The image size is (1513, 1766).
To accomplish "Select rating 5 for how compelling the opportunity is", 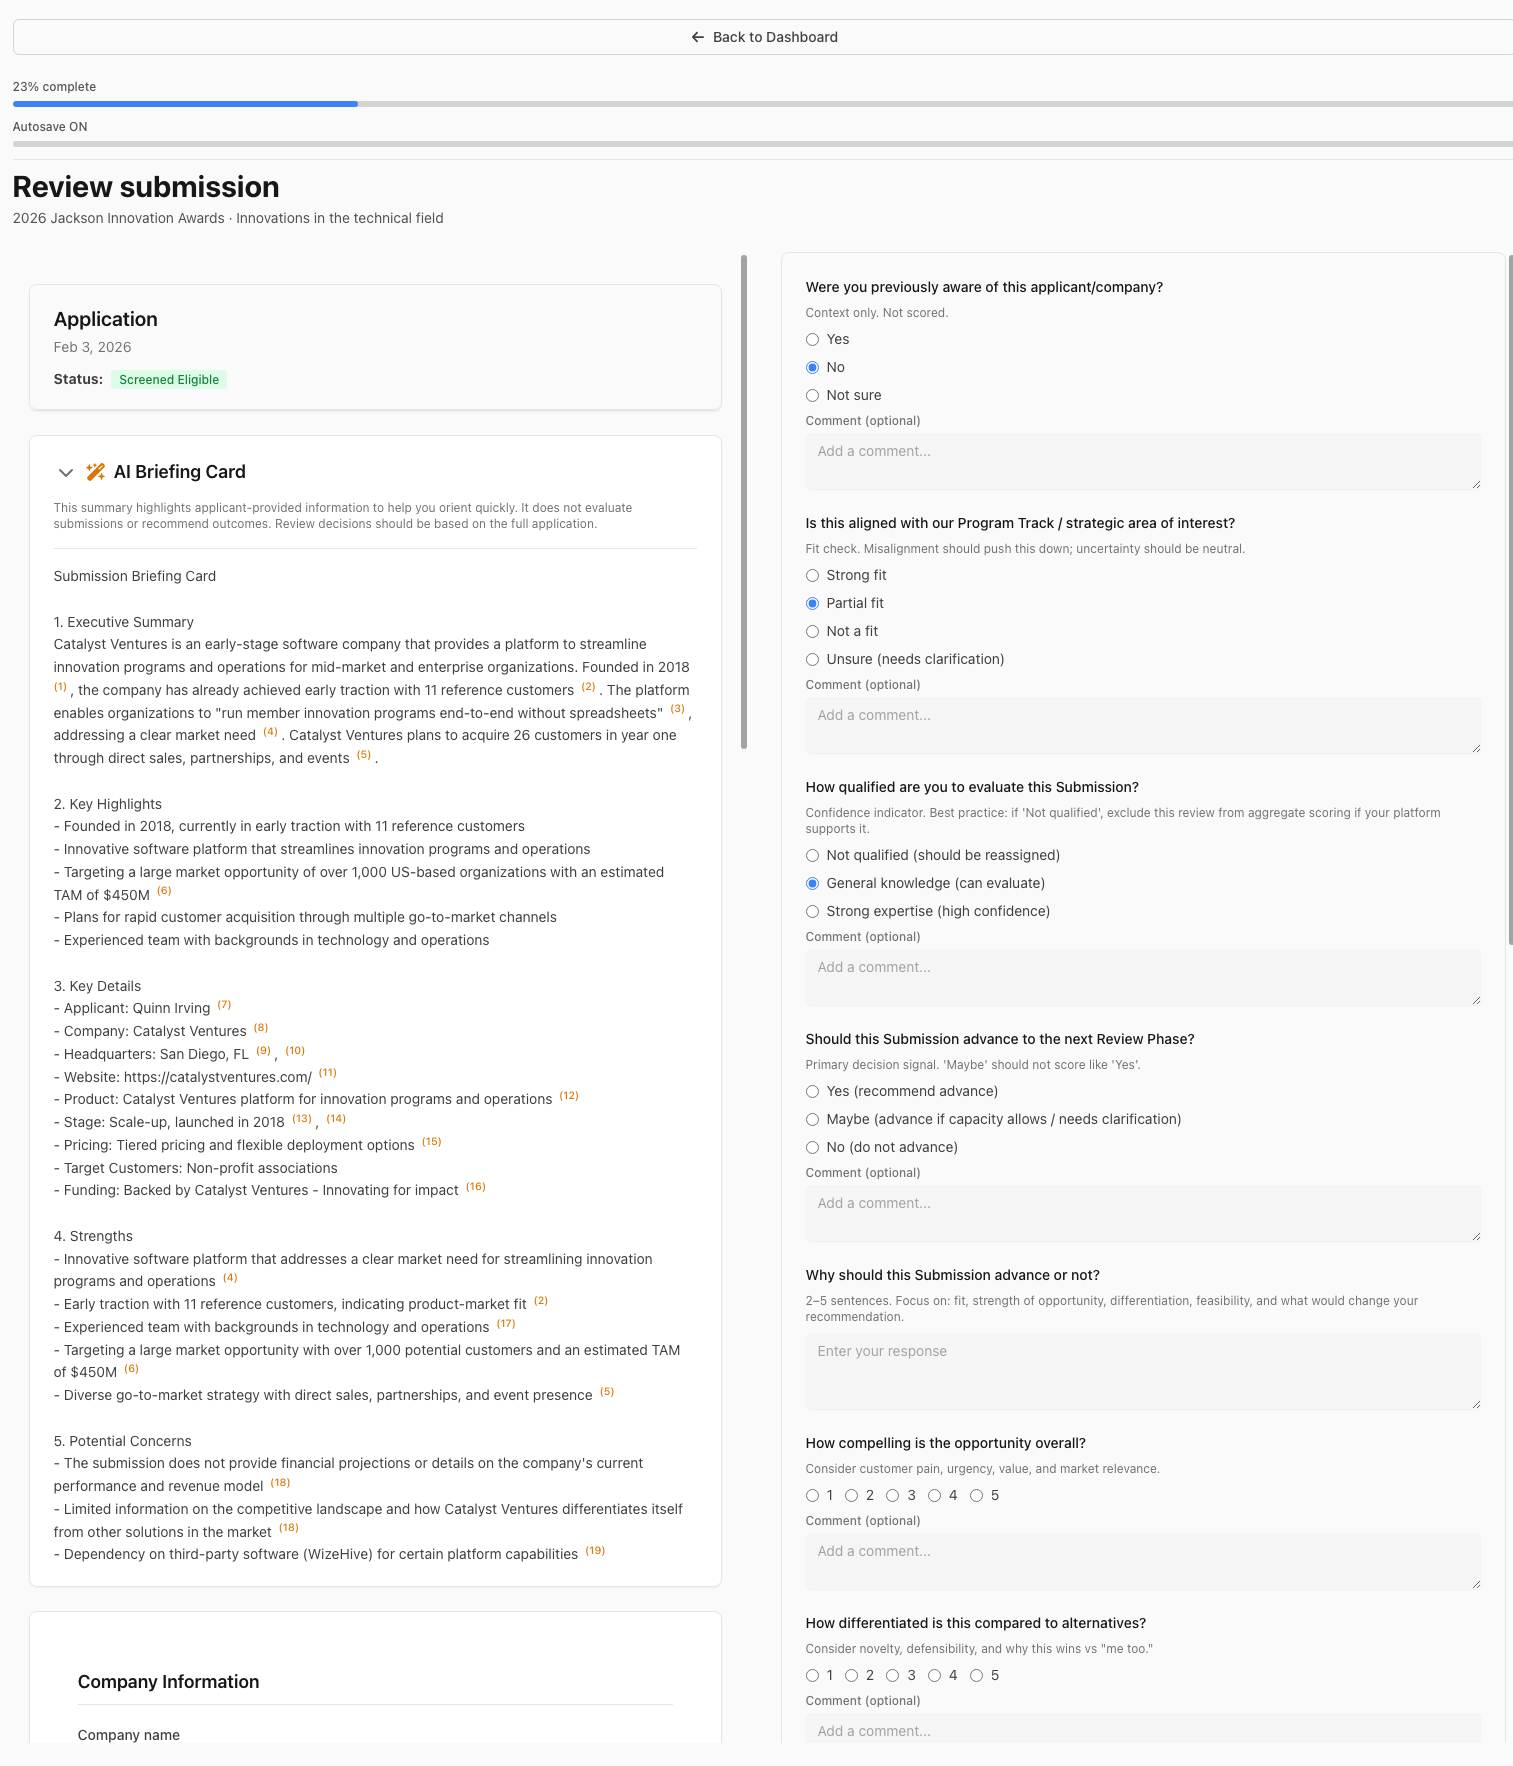I will pos(977,1495).
